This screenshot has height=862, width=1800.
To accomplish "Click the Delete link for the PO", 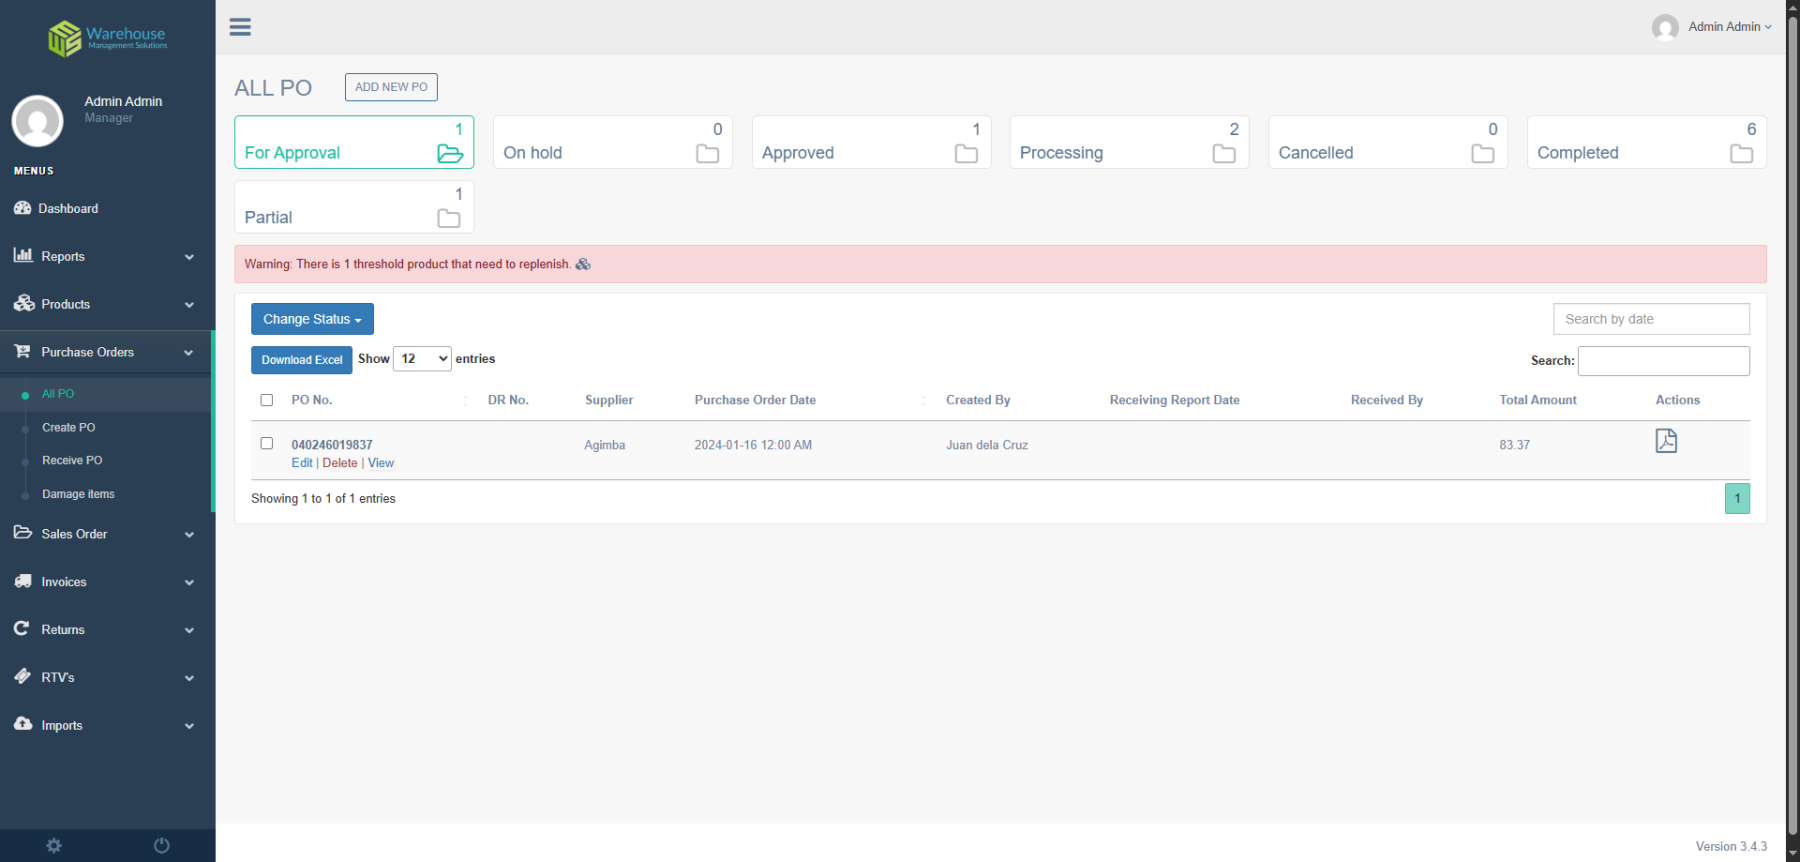I will point(340,463).
